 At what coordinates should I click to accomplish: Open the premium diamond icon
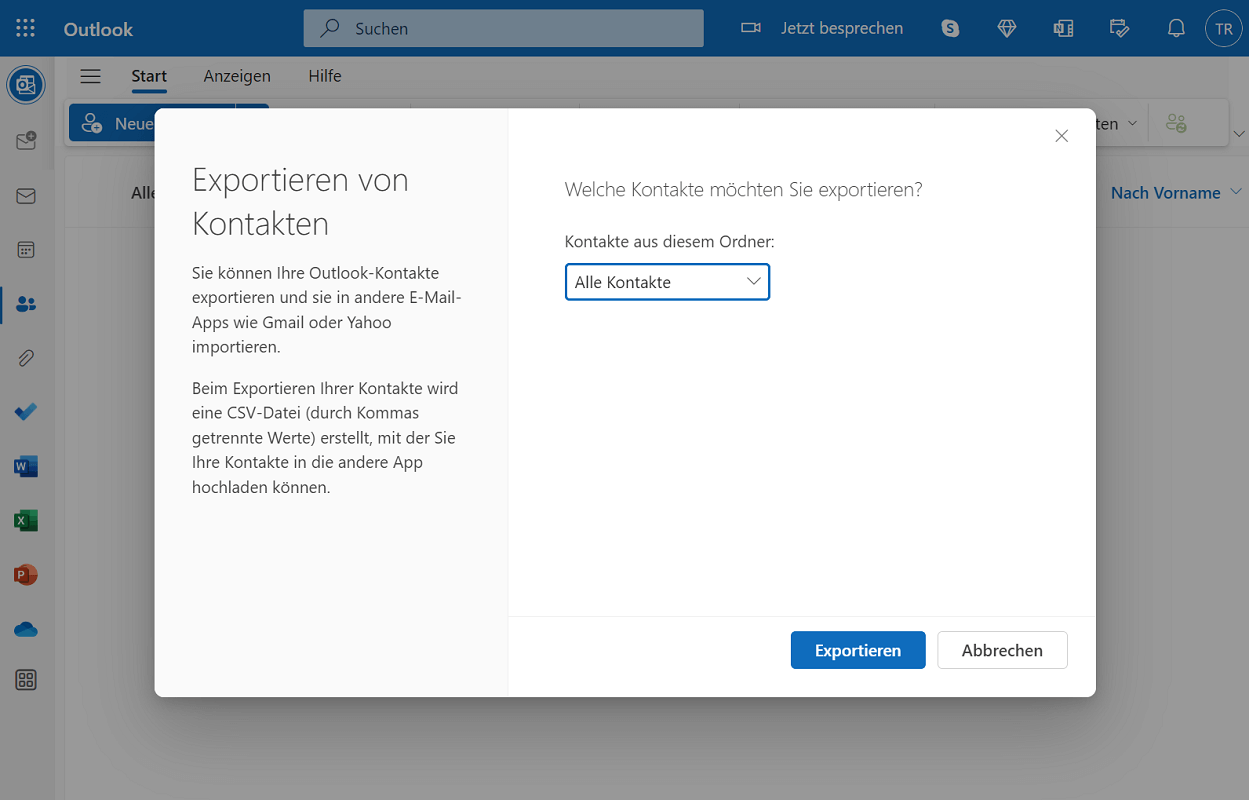coord(1007,28)
